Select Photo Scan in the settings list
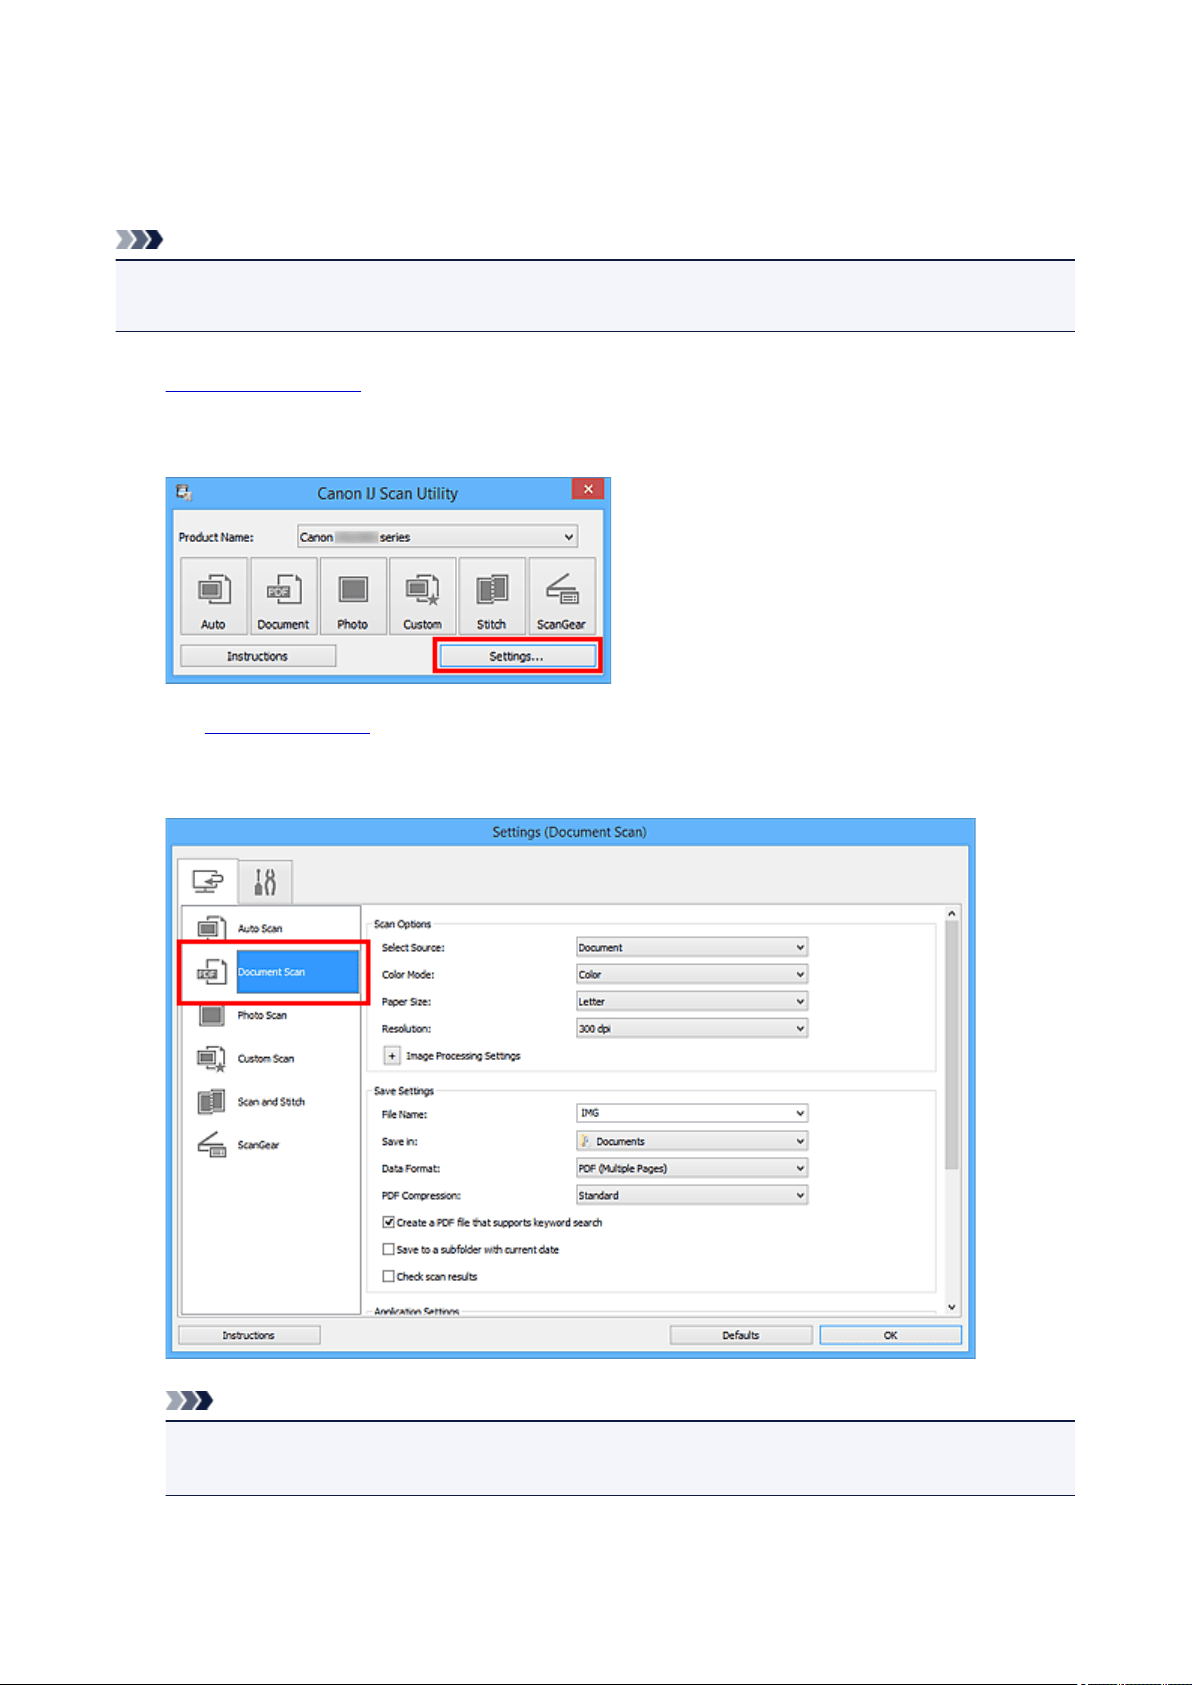Viewport: 1192px width, 1685px height. (270, 1015)
